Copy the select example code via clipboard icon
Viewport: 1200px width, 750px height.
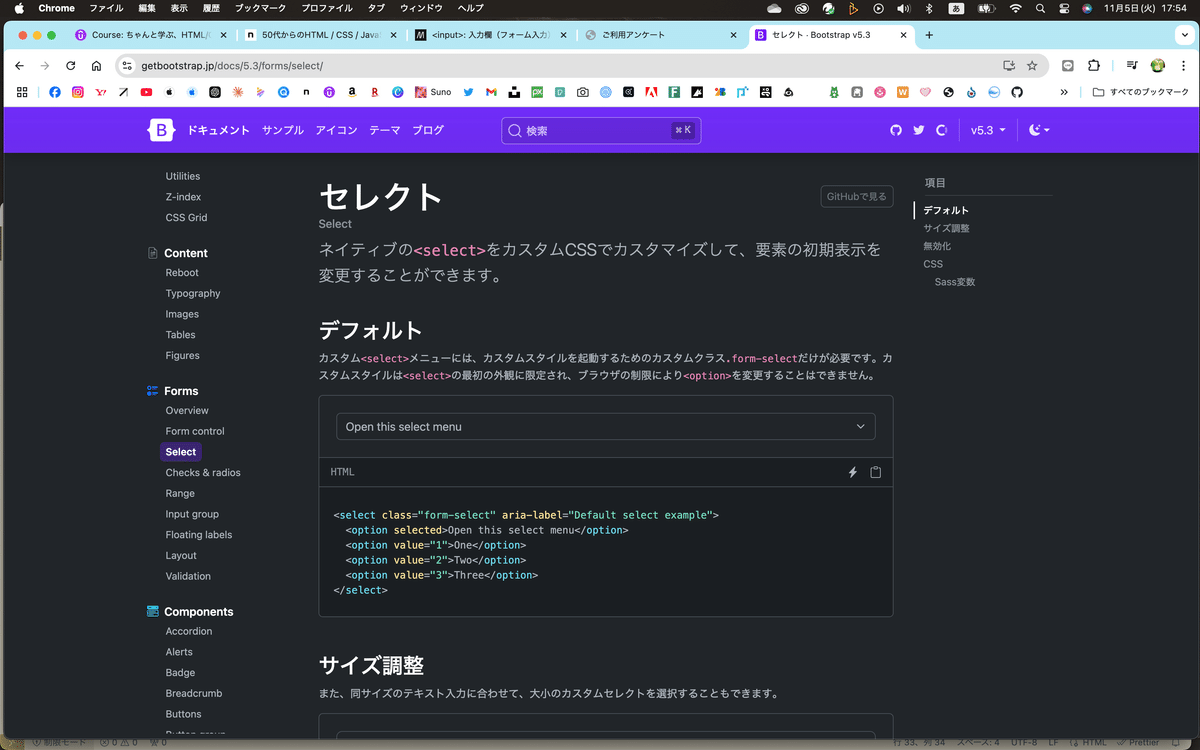[x=875, y=471]
